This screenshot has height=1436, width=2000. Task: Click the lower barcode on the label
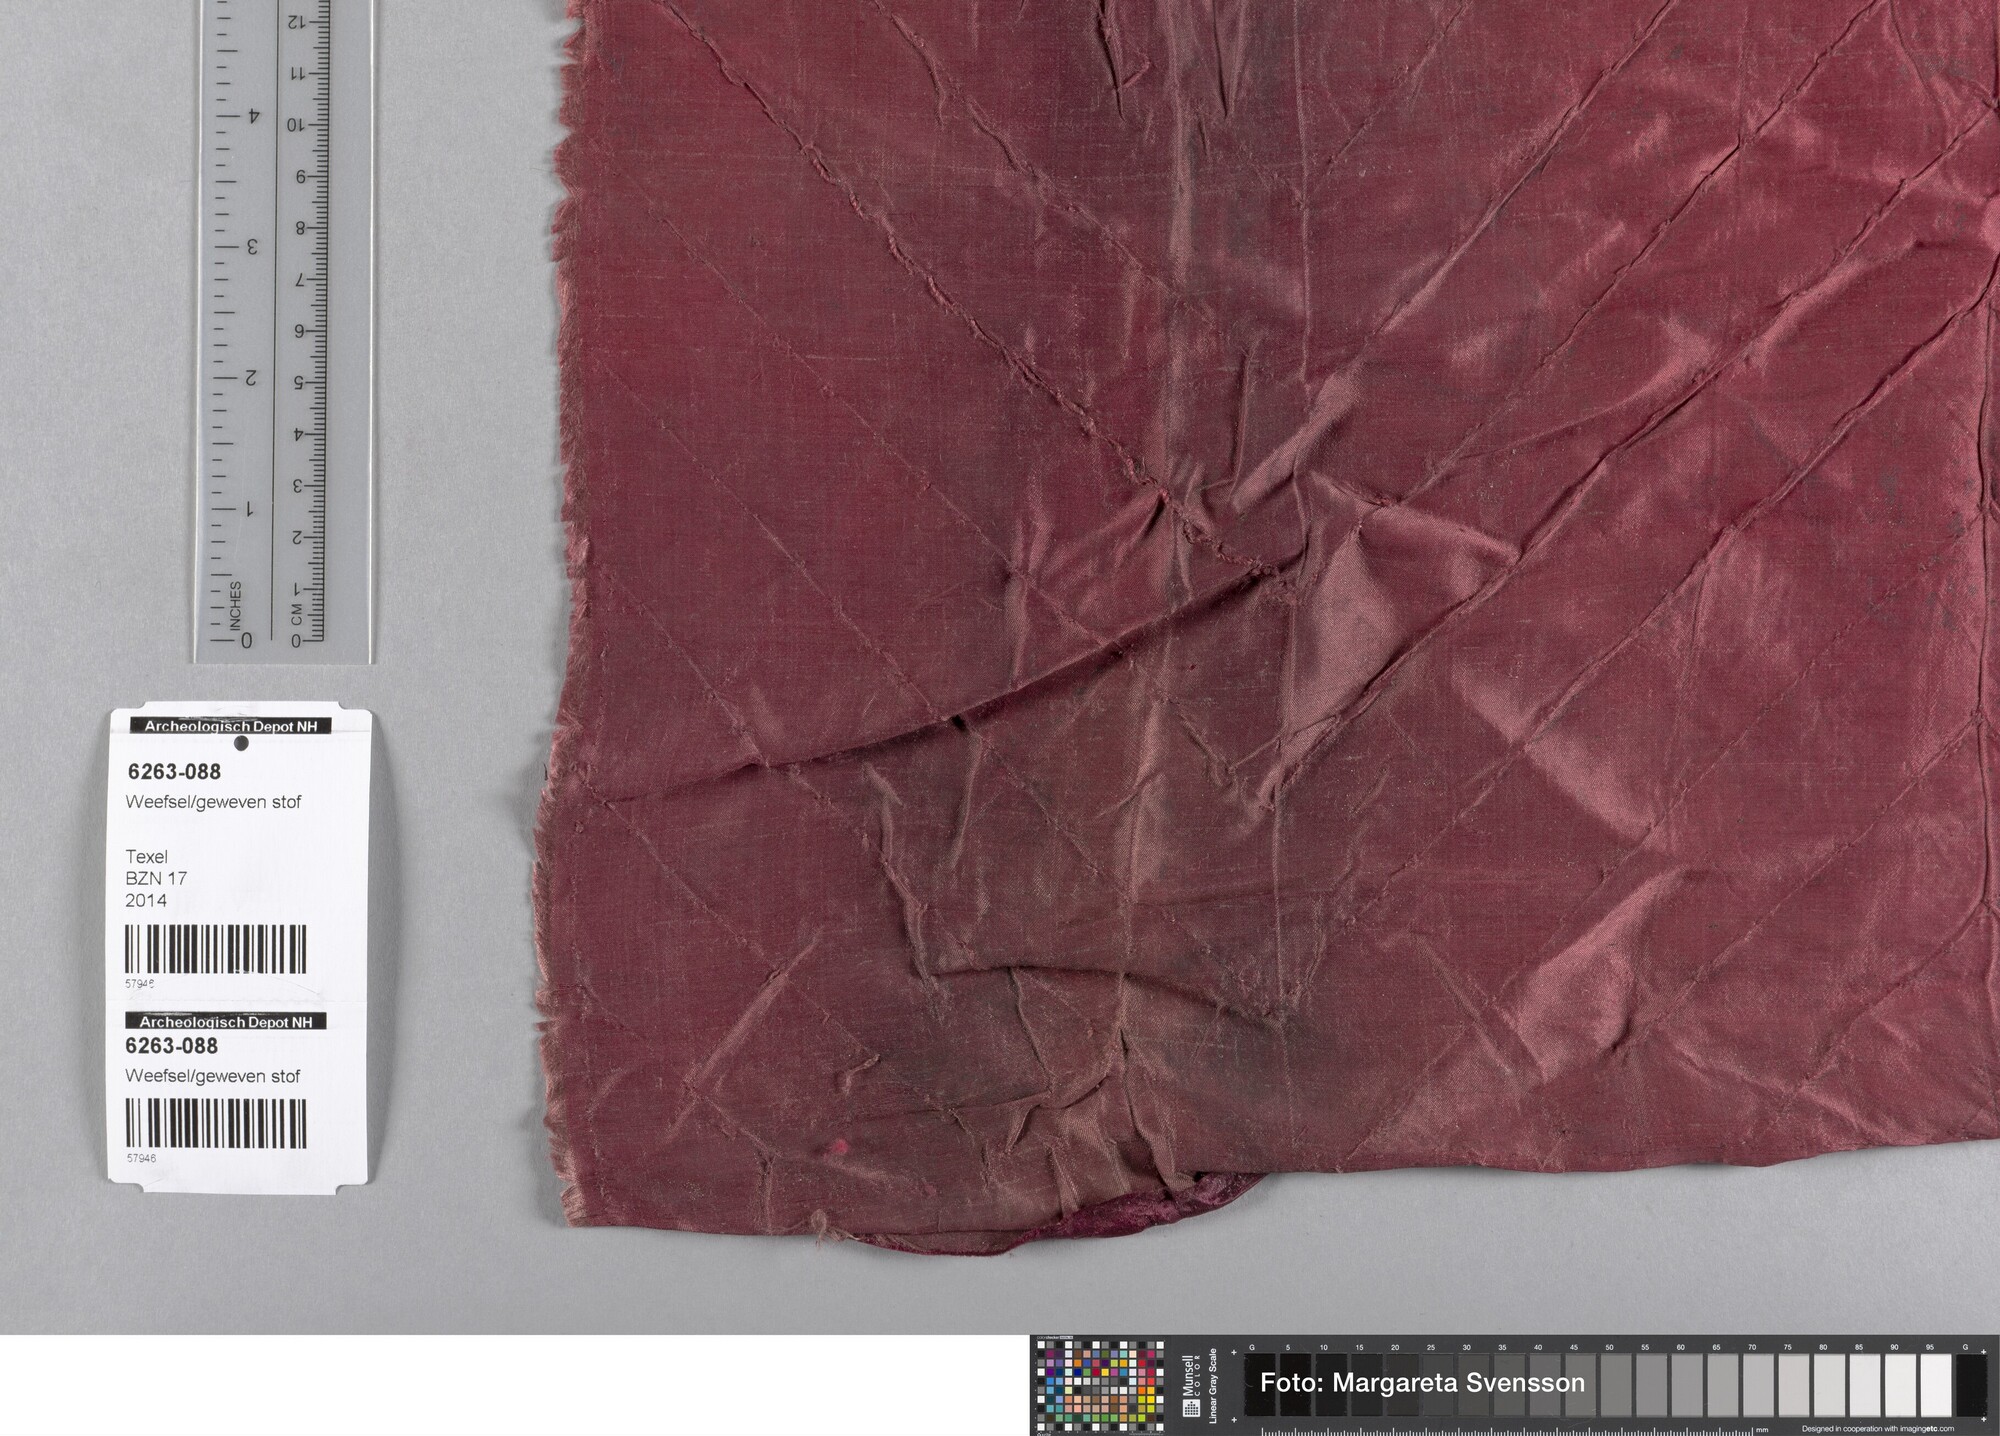point(215,1122)
